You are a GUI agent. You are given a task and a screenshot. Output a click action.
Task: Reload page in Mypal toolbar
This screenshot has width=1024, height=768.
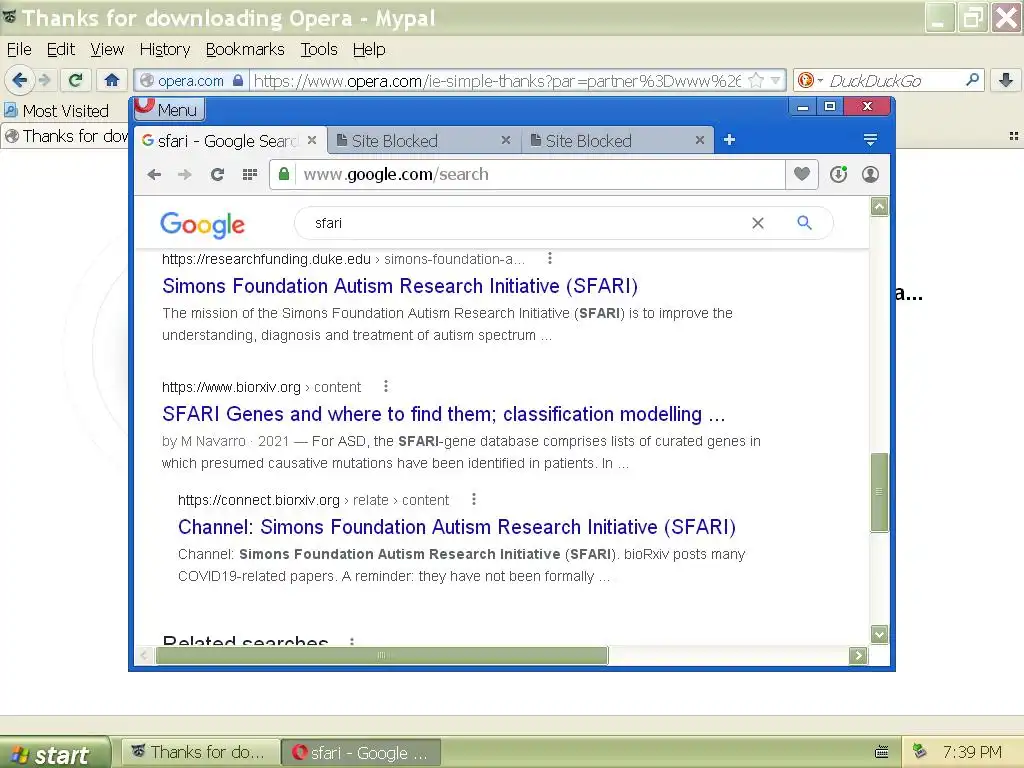click(75, 80)
